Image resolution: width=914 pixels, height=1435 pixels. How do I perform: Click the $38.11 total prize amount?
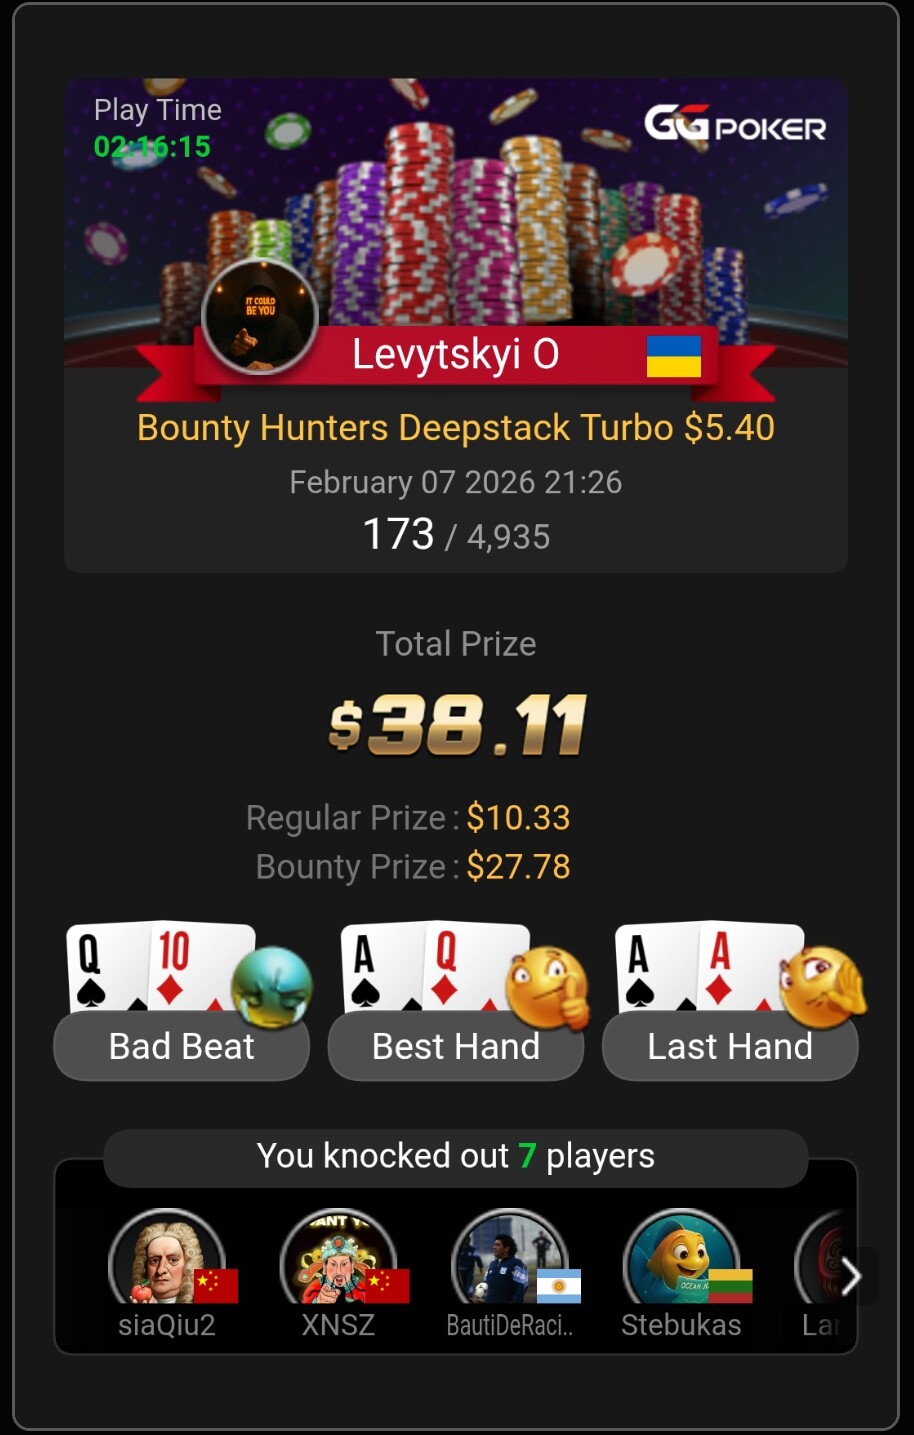(456, 725)
